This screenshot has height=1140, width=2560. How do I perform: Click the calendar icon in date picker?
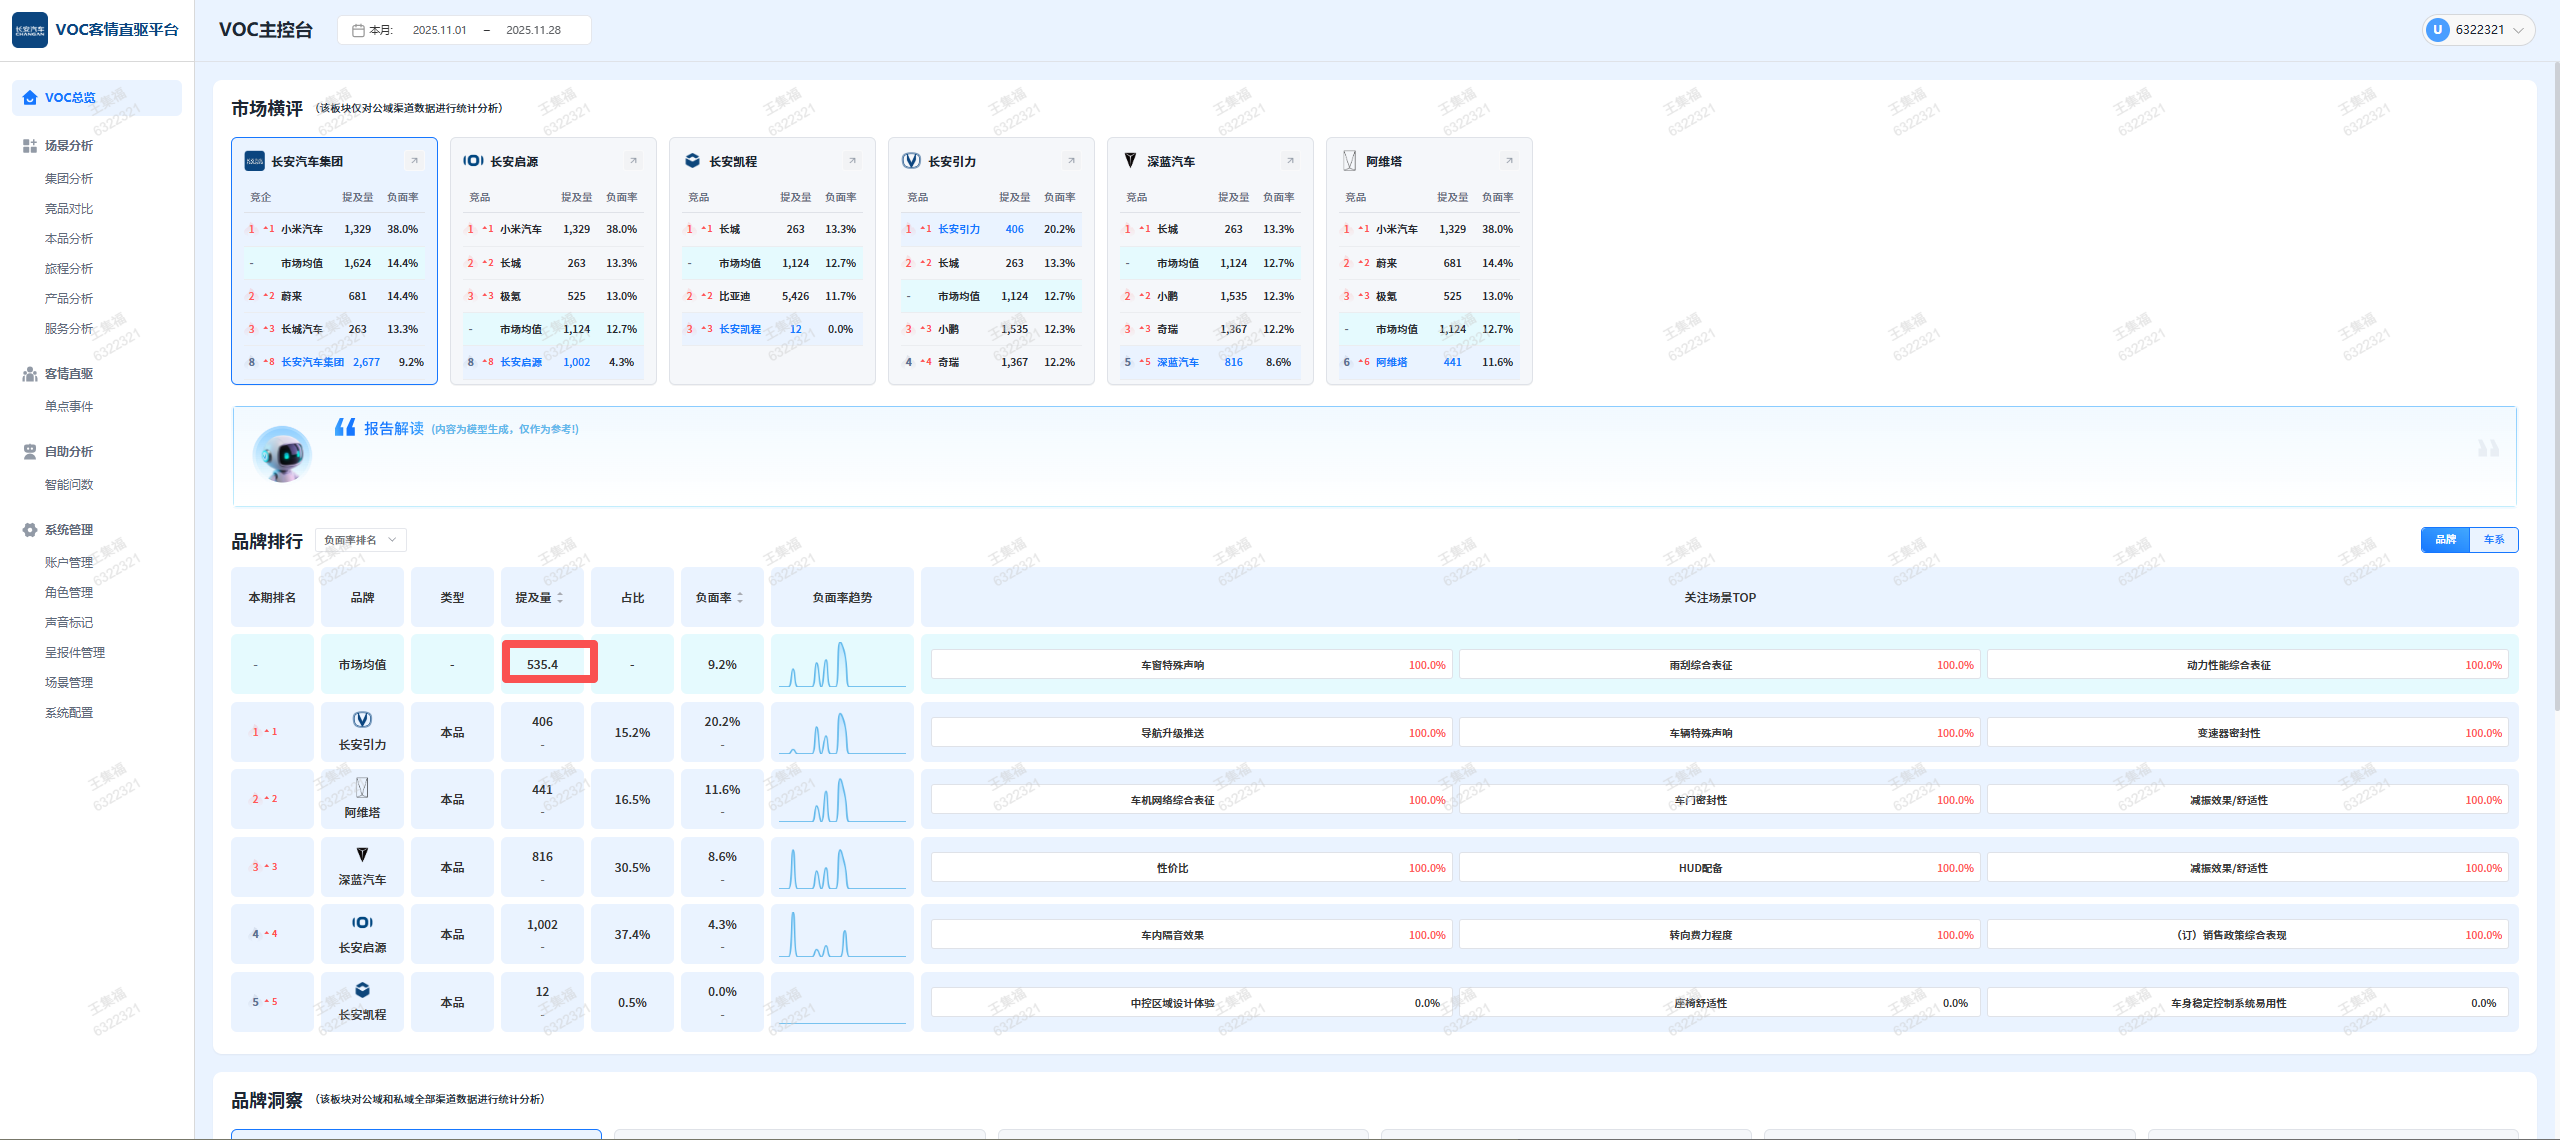[x=358, y=30]
